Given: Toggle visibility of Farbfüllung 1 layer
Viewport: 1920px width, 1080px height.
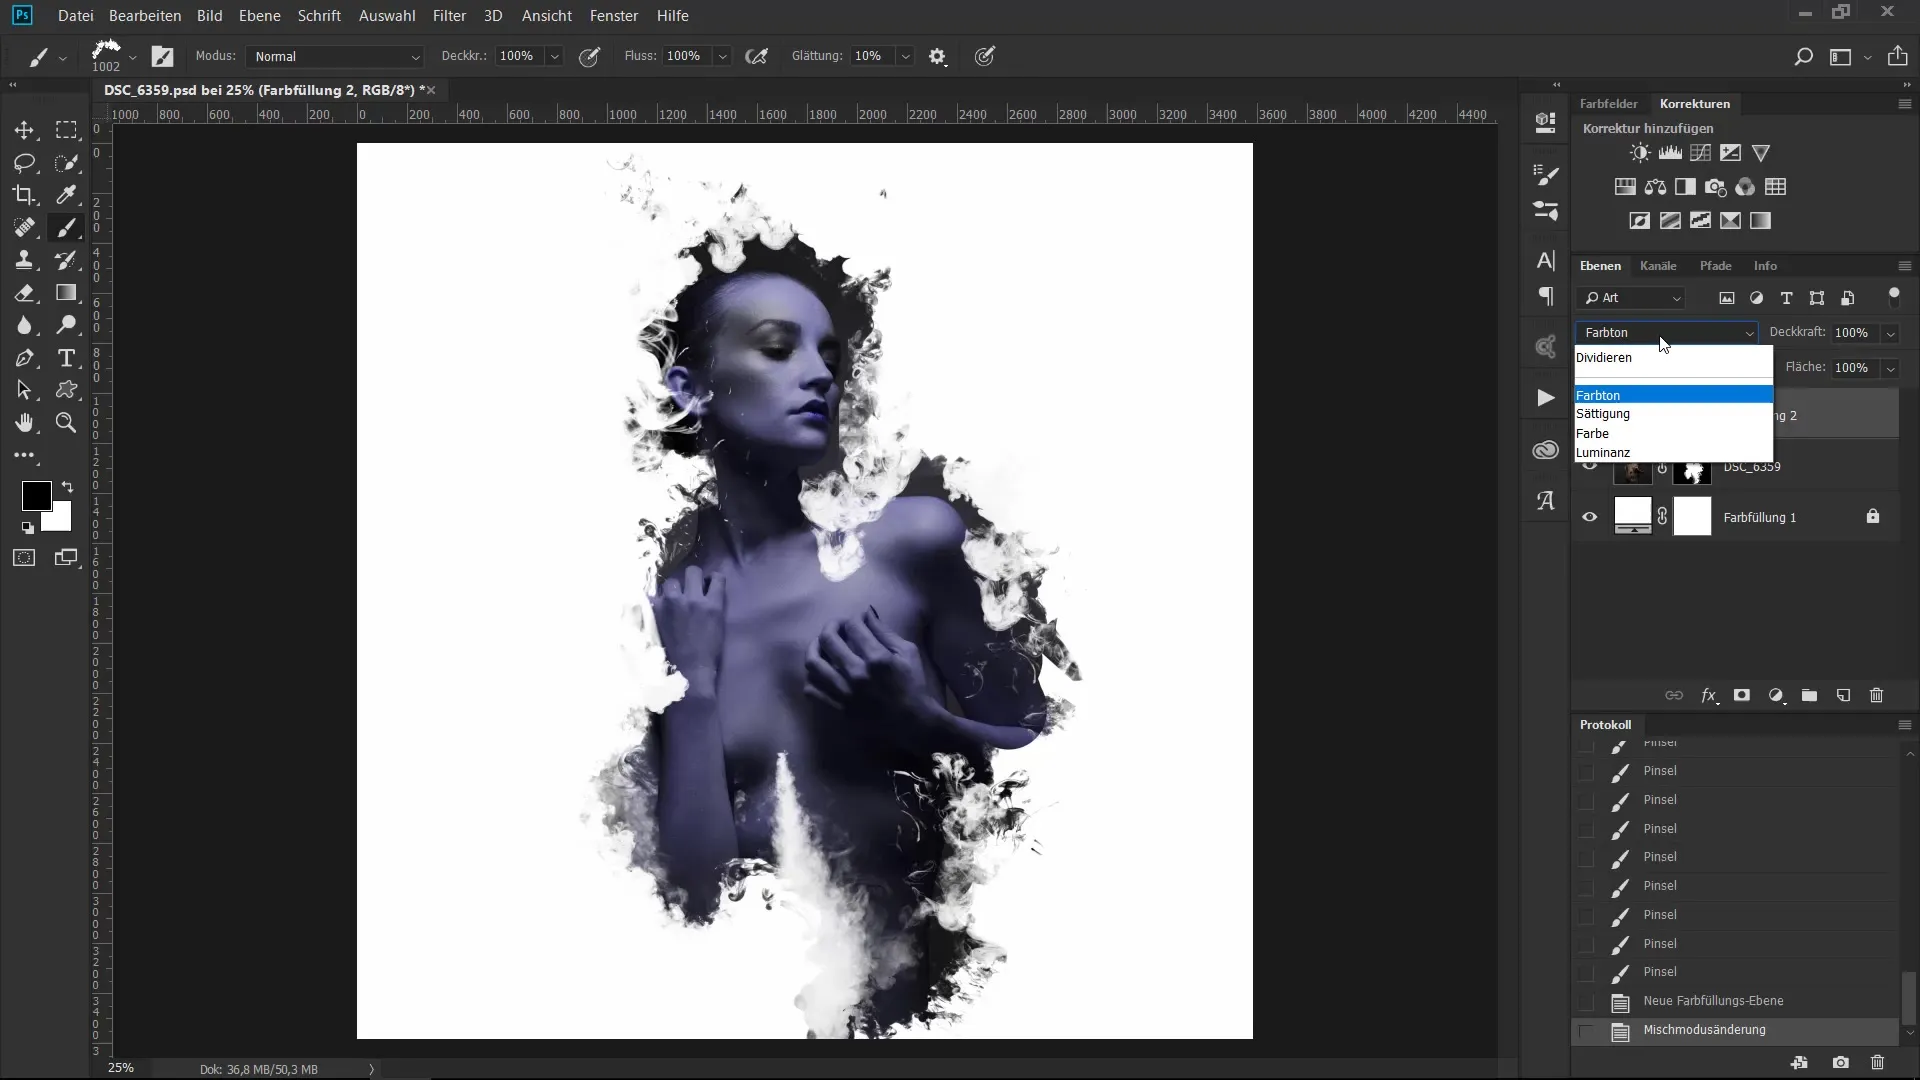Looking at the screenshot, I should pos(1590,517).
